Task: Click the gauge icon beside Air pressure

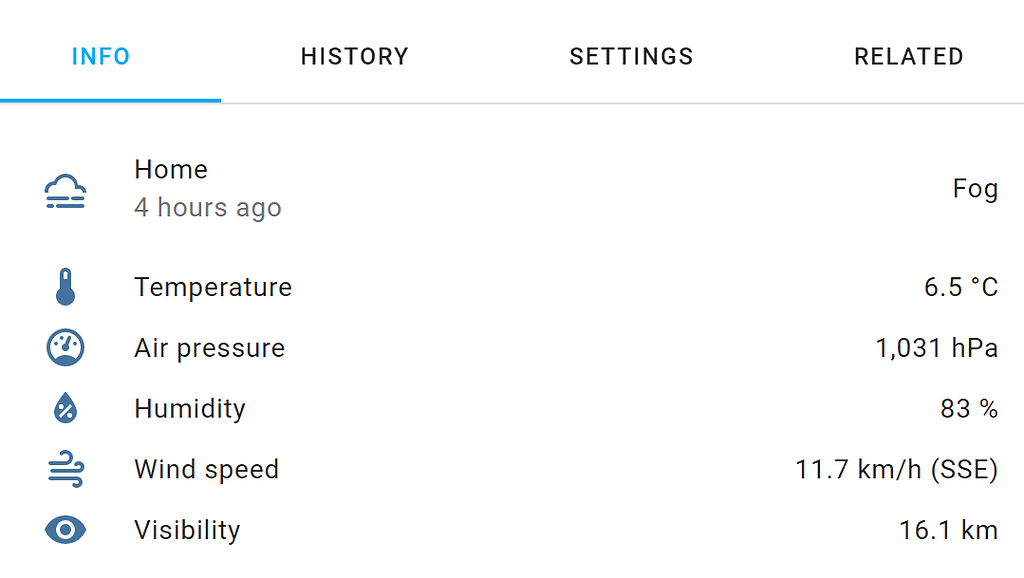Action: [66, 348]
